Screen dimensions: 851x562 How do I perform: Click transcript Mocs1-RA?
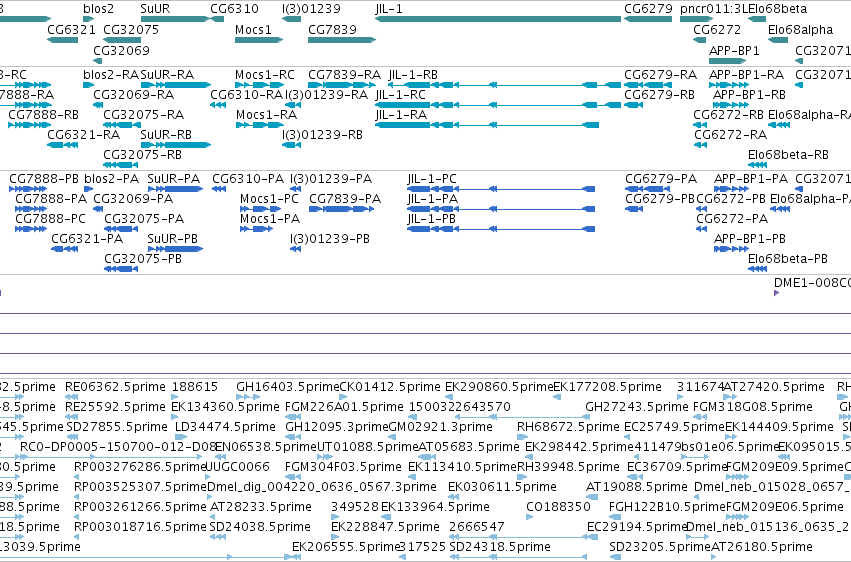(x=266, y=114)
